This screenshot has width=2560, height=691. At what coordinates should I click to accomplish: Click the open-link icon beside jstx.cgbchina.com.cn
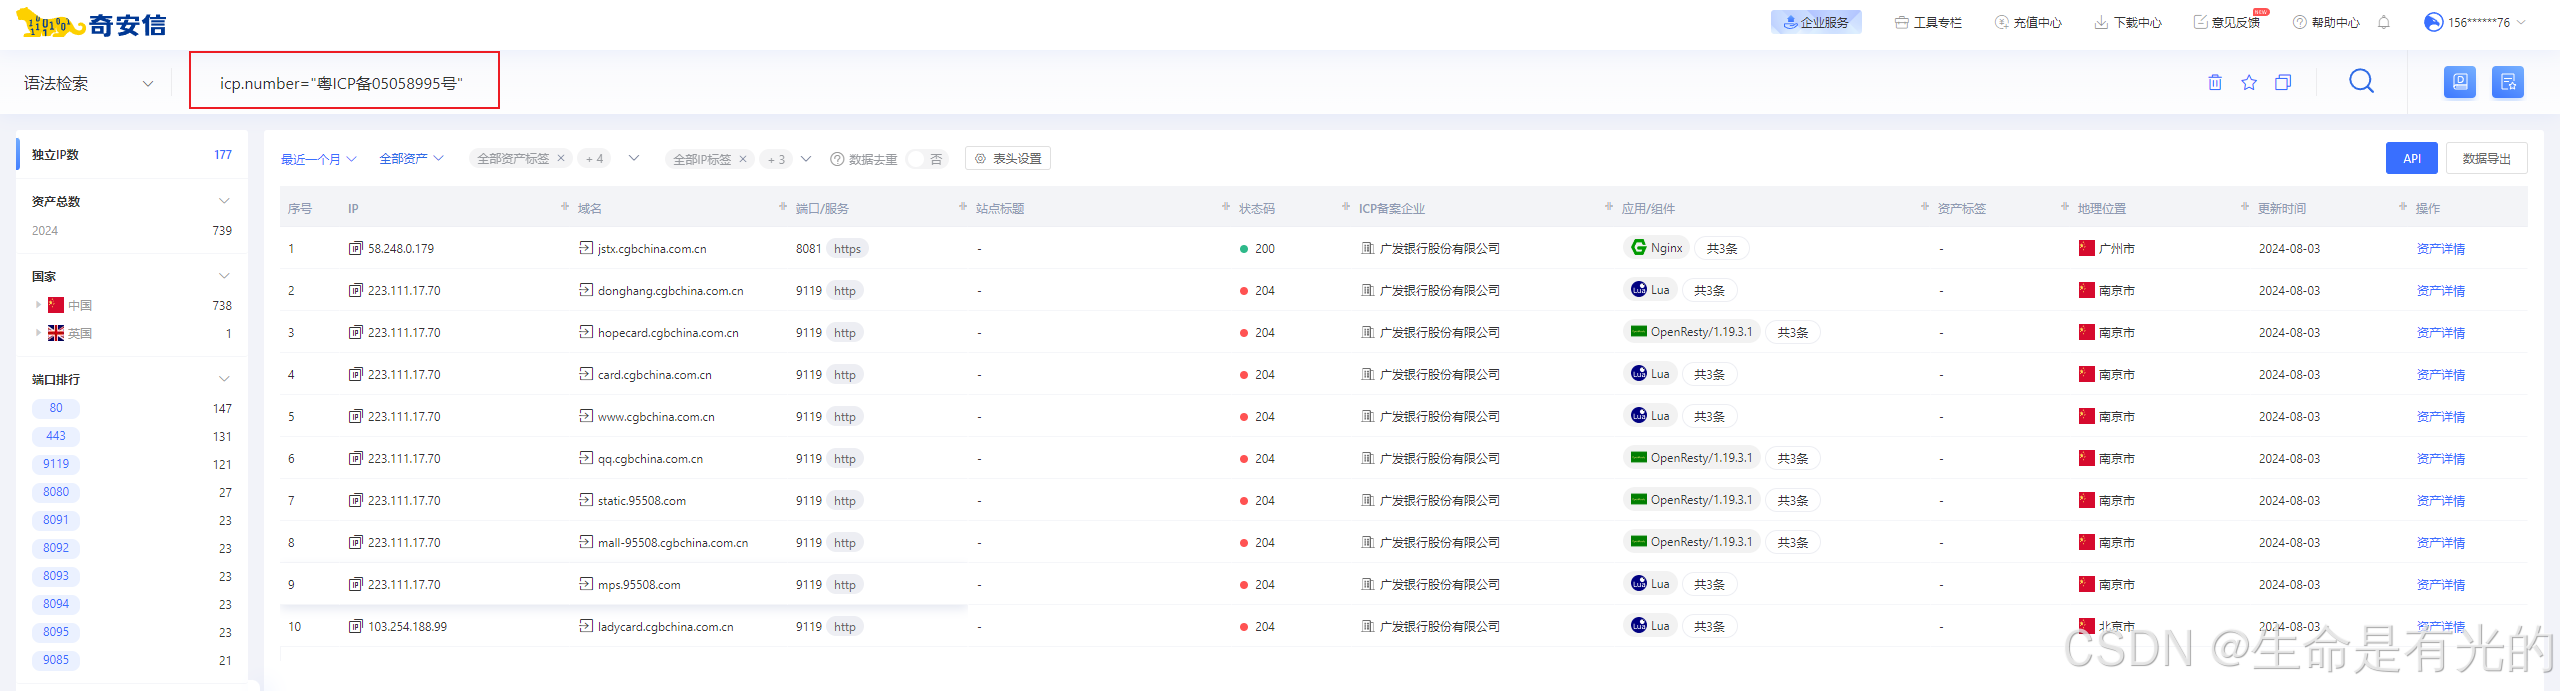[586, 248]
